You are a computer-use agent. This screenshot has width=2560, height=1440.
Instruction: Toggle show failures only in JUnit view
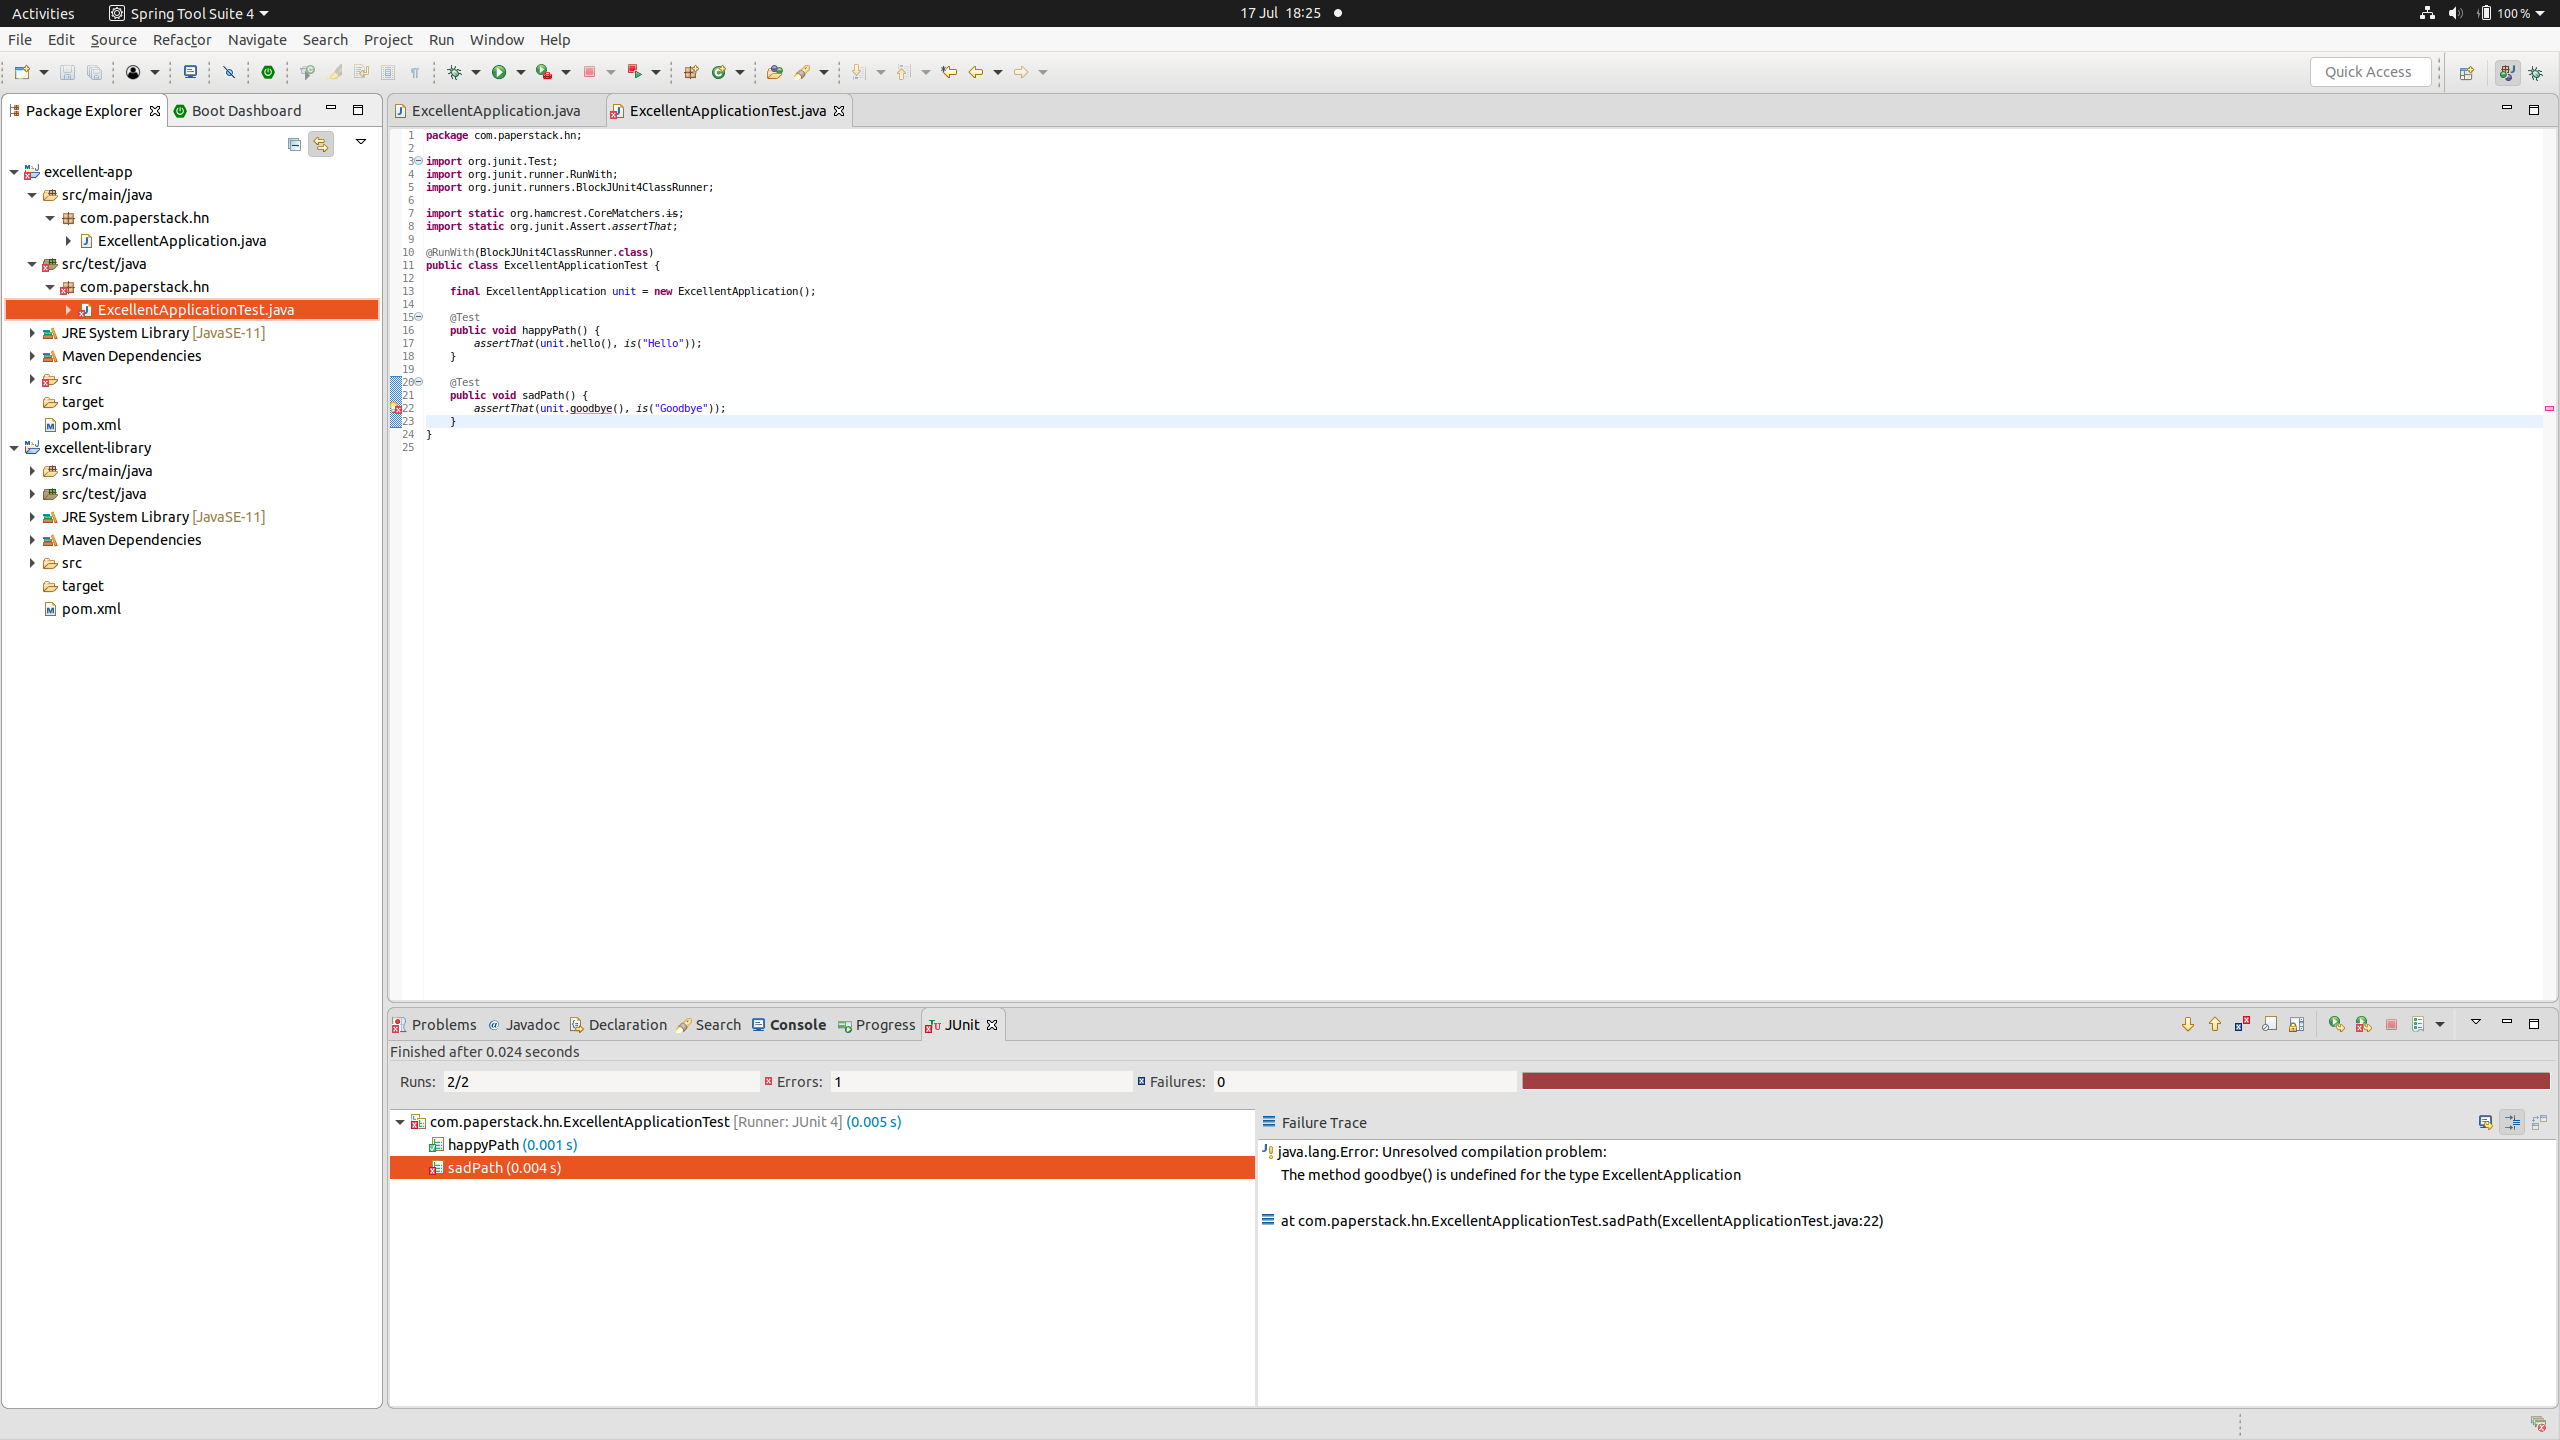(2242, 1024)
